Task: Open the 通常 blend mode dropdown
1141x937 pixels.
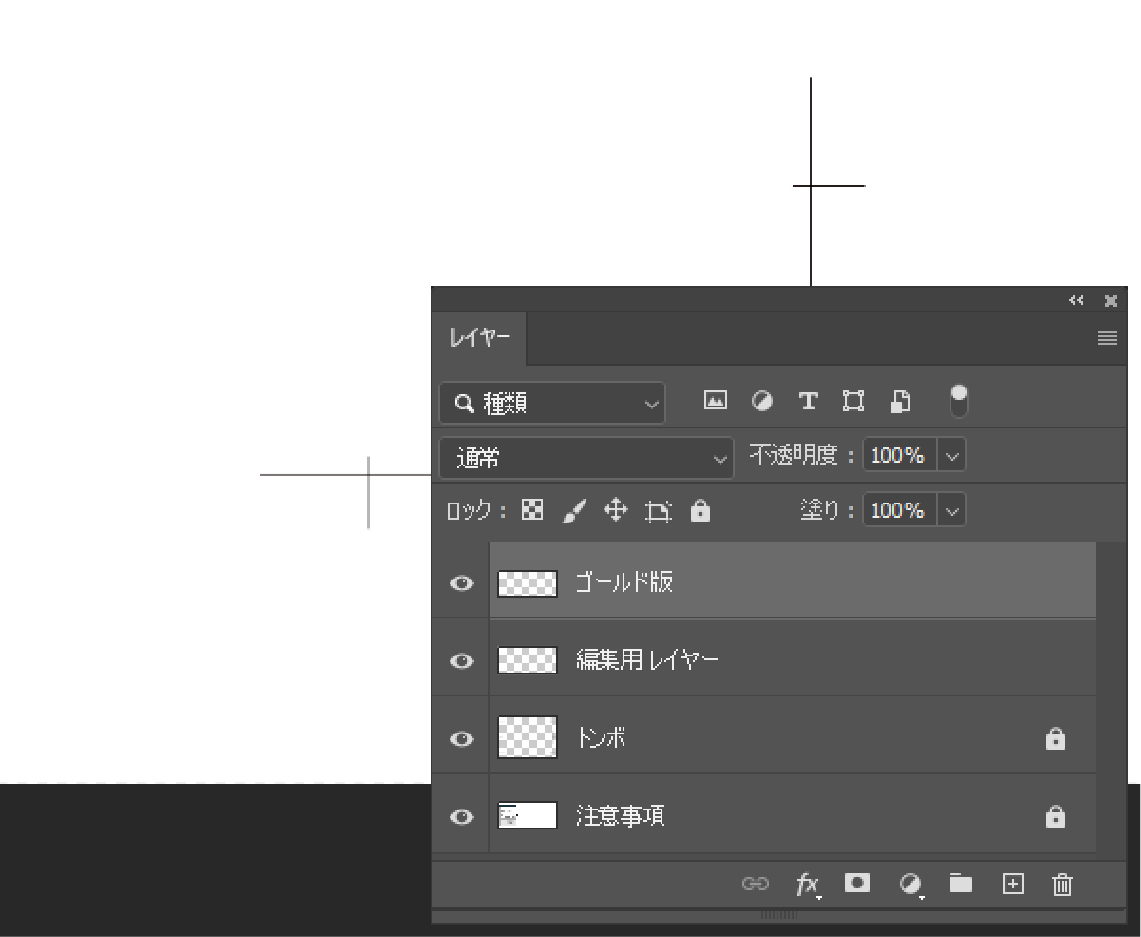Action: (587, 458)
